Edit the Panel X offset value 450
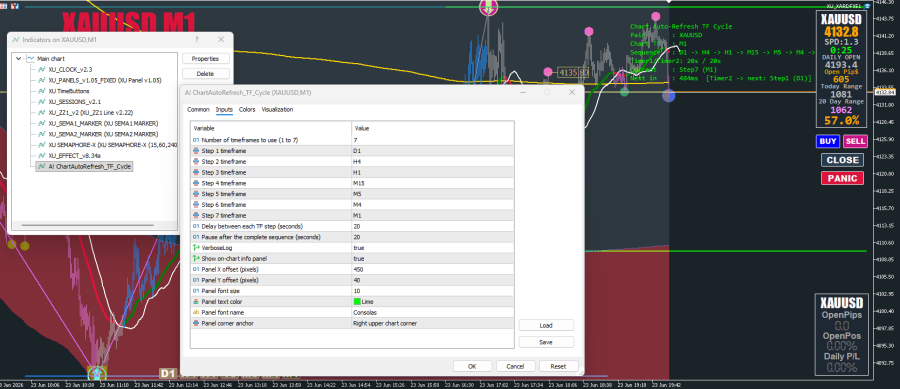Image resolution: width=900 pixels, height=389 pixels. pos(433,269)
